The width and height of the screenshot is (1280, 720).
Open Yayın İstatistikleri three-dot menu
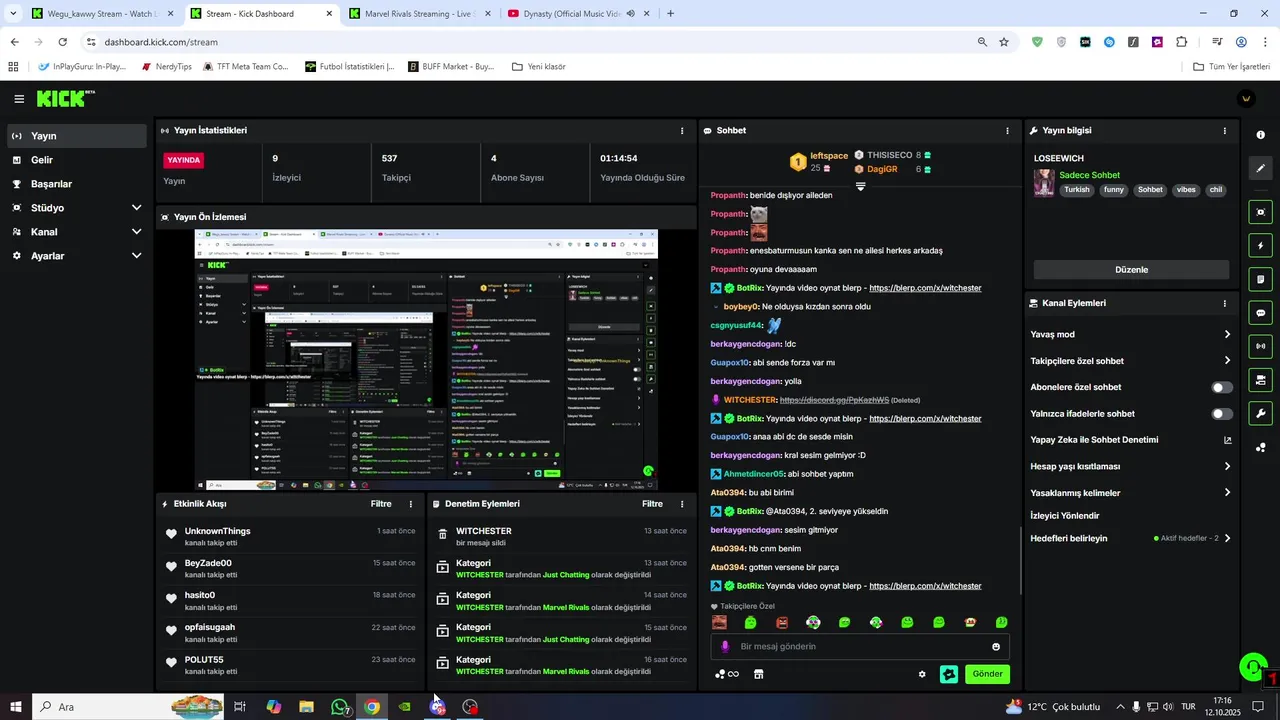click(682, 131)
